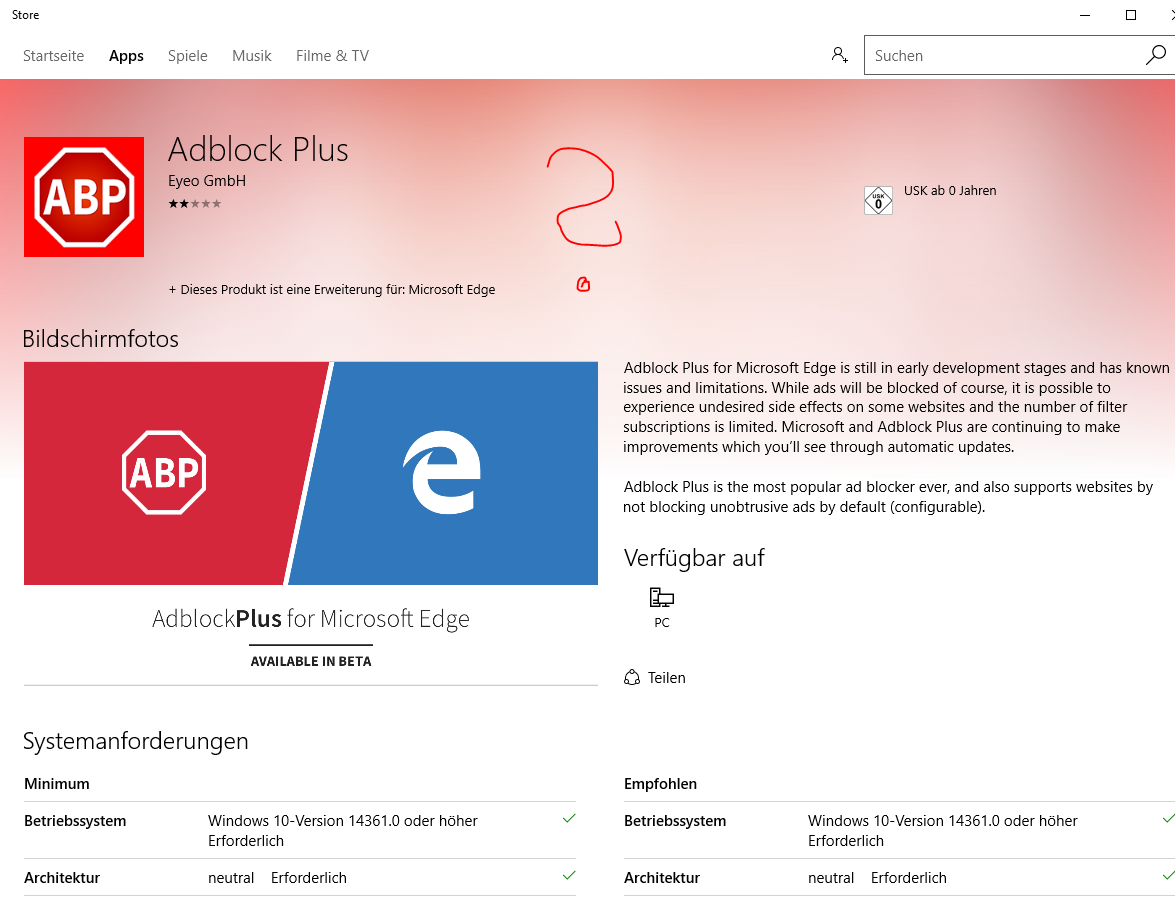Click Betriebssystem label under Empfohlen

pyautogui.click(x=675, y=821)
